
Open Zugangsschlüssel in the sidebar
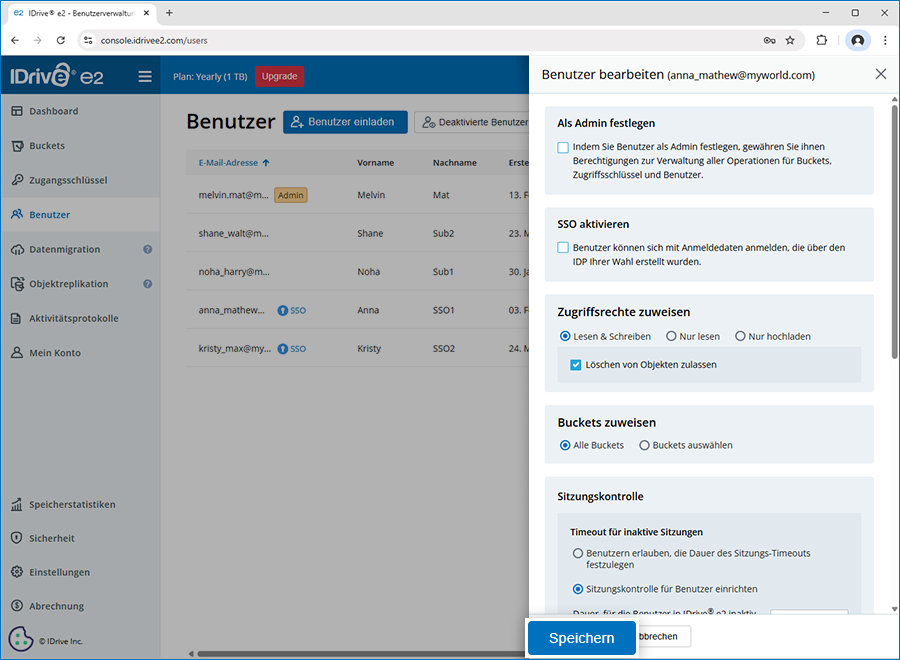(68, 180)
